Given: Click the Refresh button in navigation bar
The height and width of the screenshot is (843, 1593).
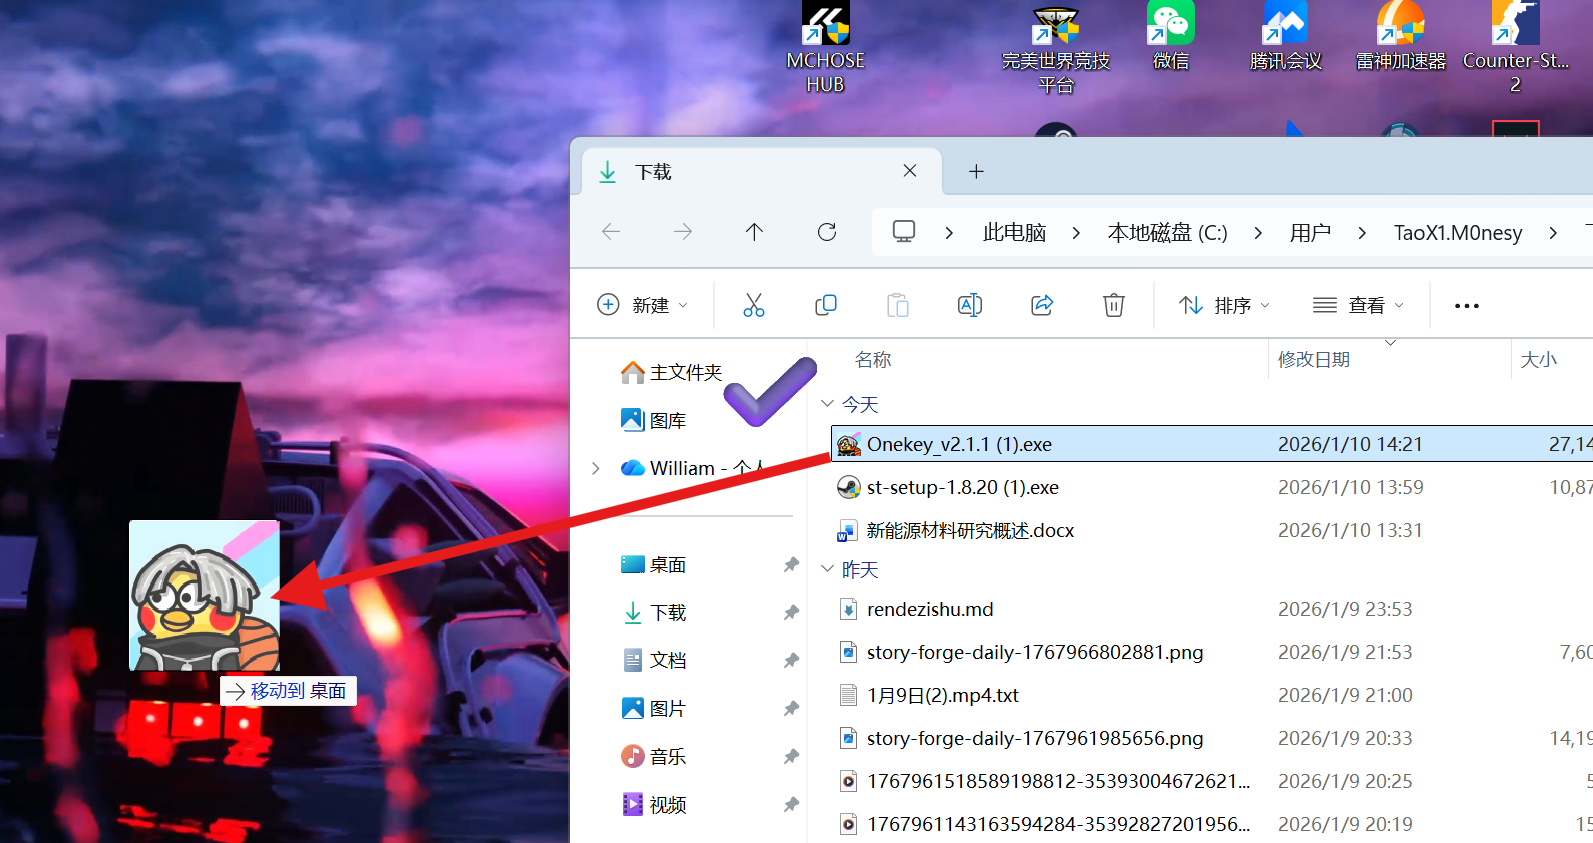Looking at the screenshot, I should click(x=827, y=232).
